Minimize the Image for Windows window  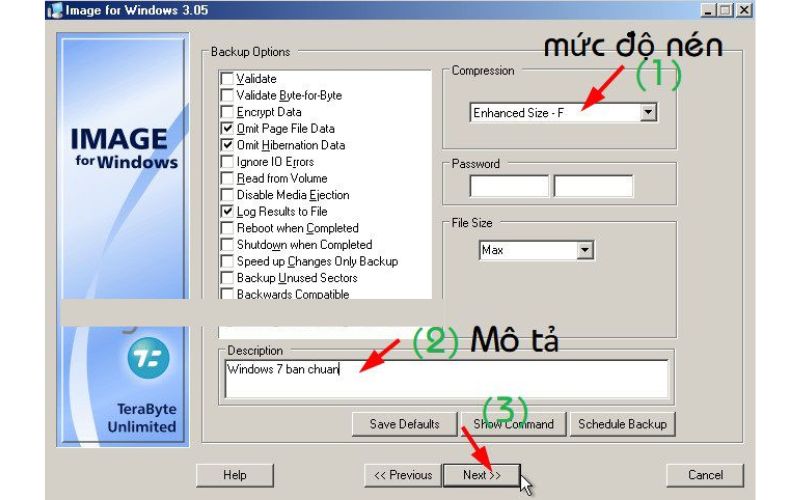[707, 10]
